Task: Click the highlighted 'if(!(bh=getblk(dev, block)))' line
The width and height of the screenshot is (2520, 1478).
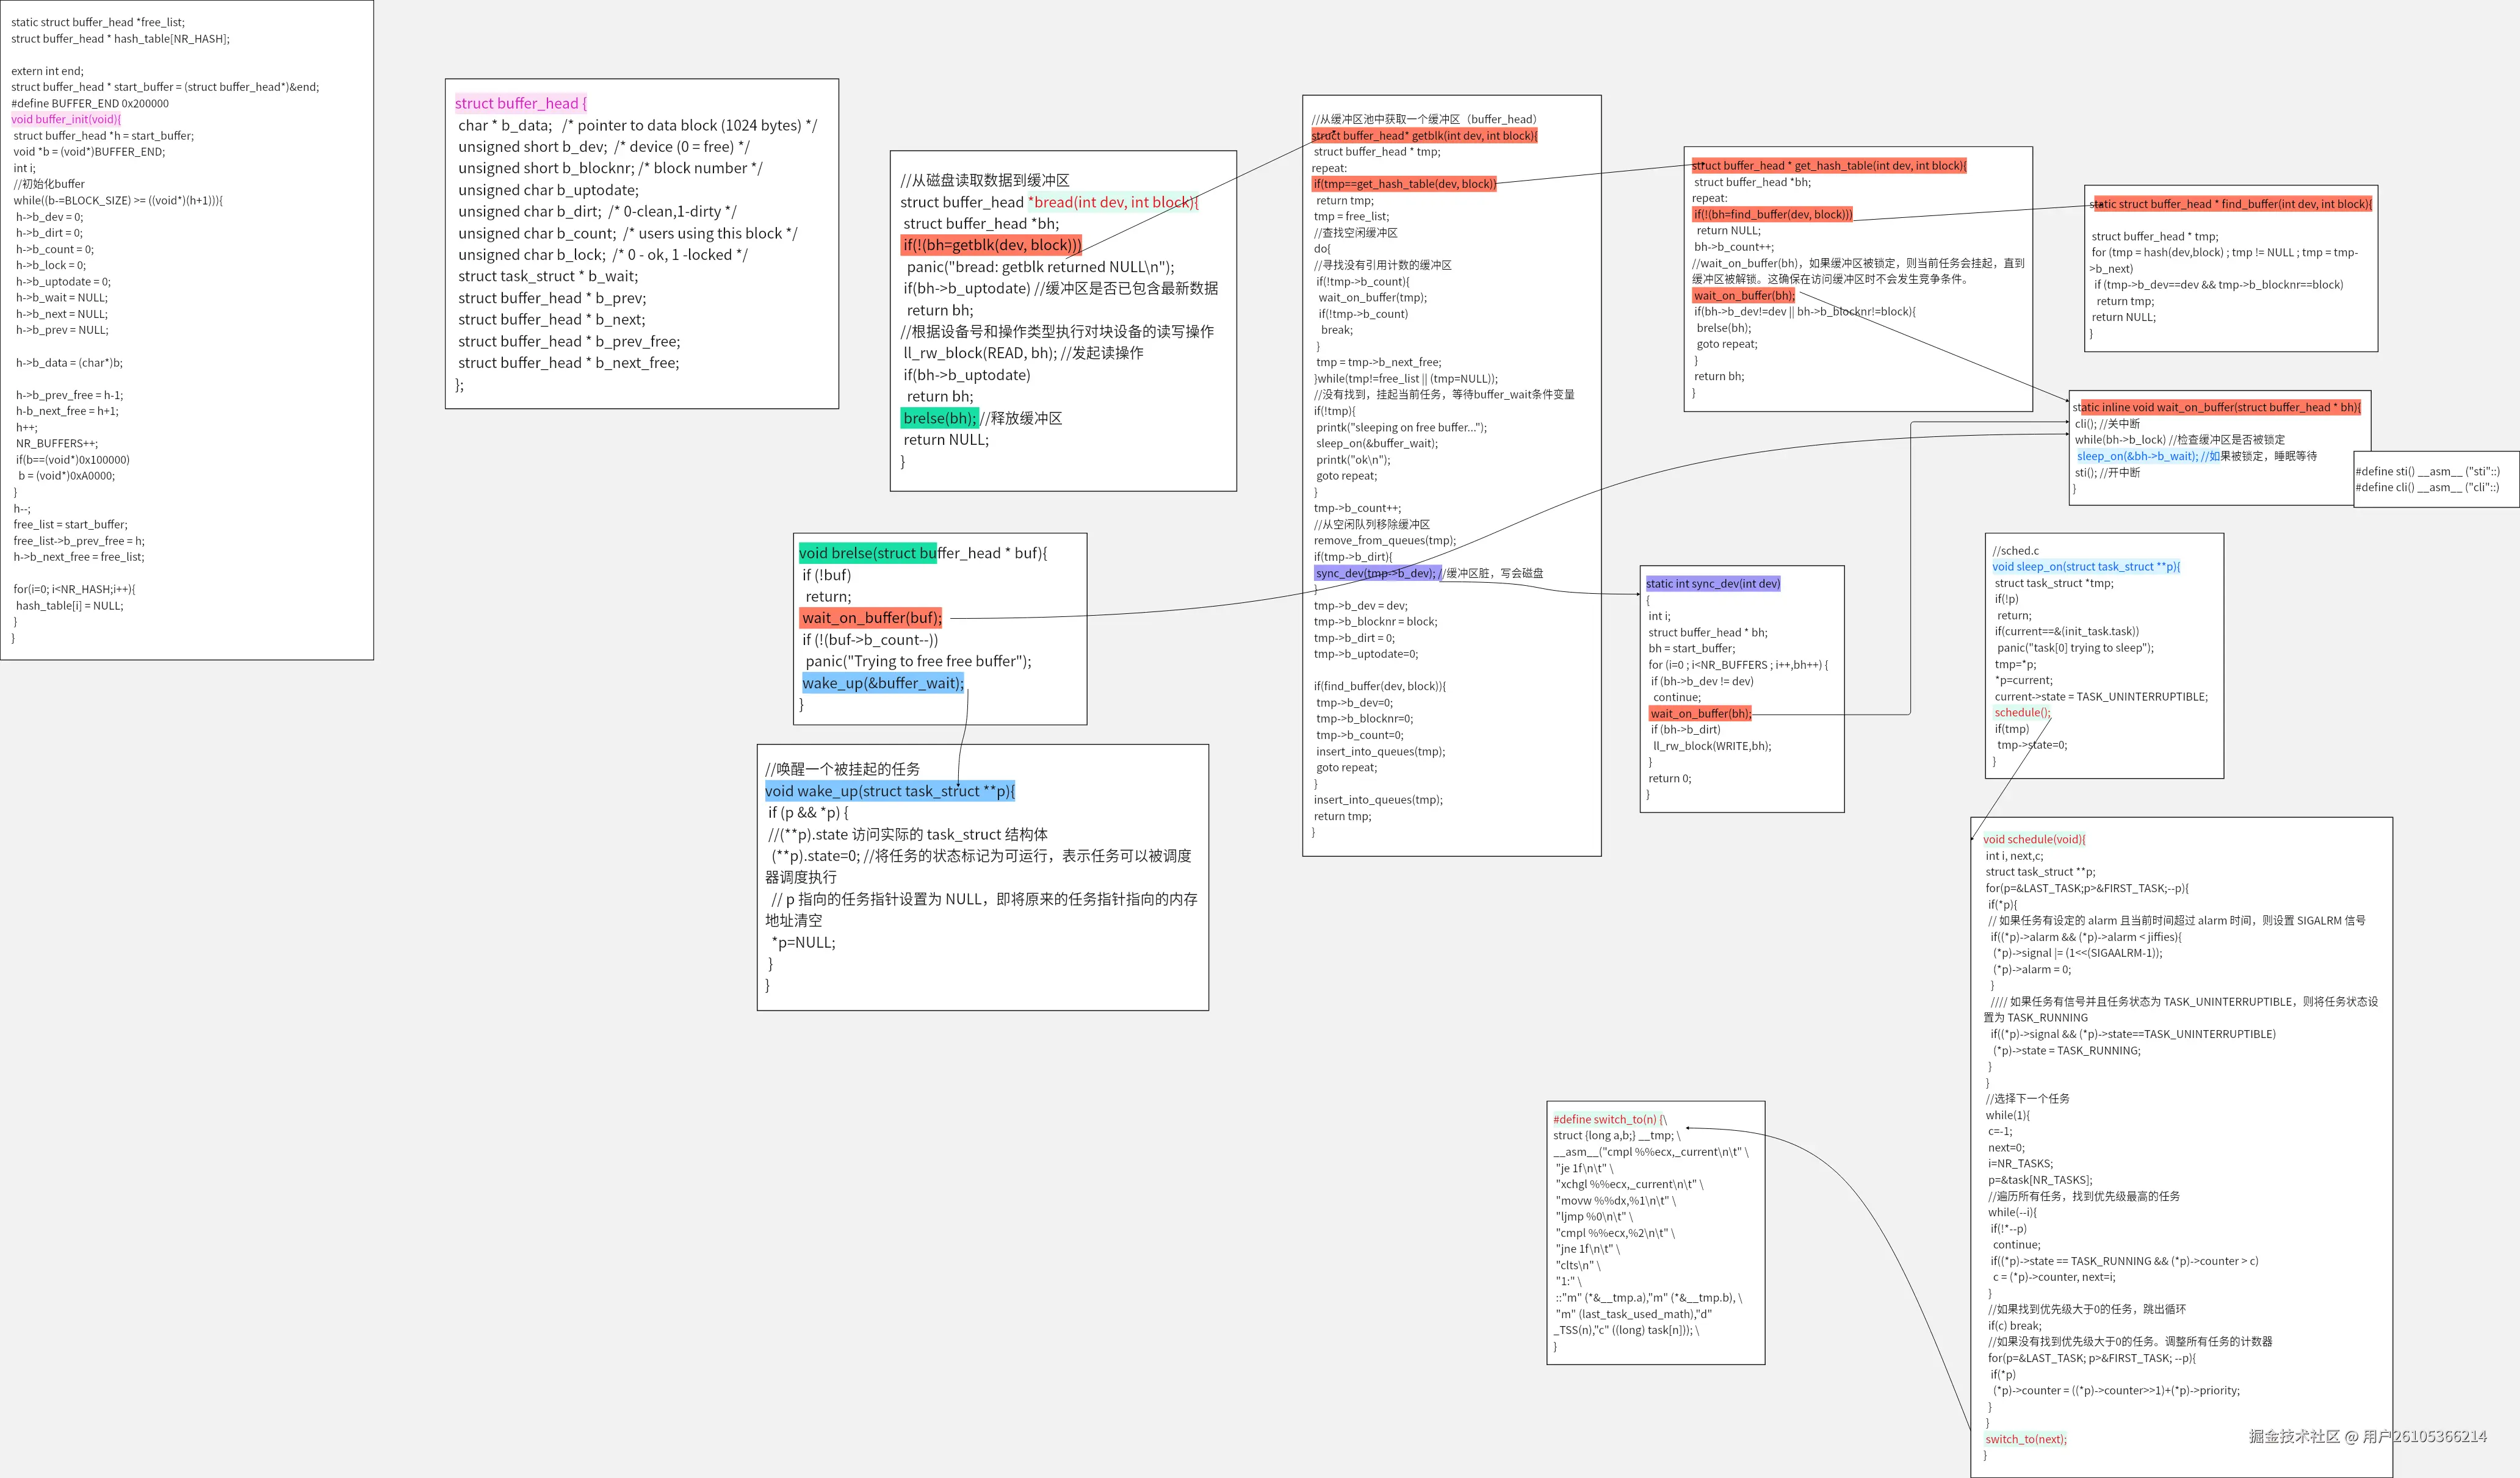Action: [991, 245]
